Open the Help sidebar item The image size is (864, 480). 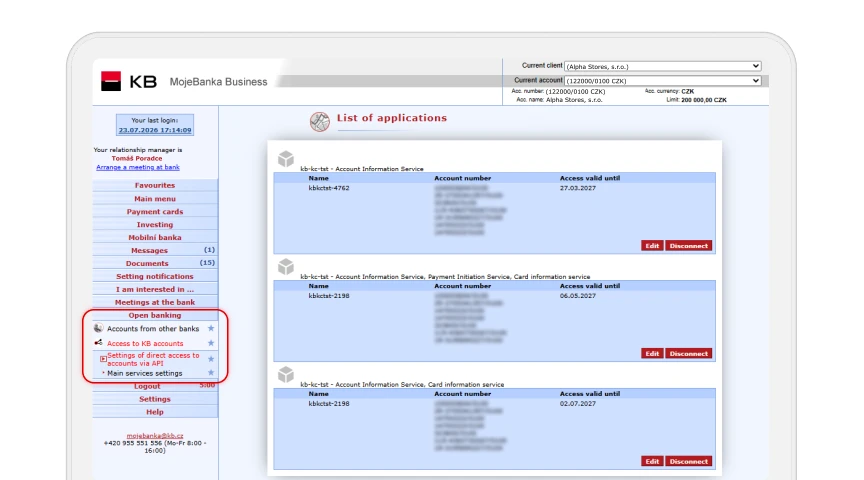pyautogui.click(x=155, y=412)
